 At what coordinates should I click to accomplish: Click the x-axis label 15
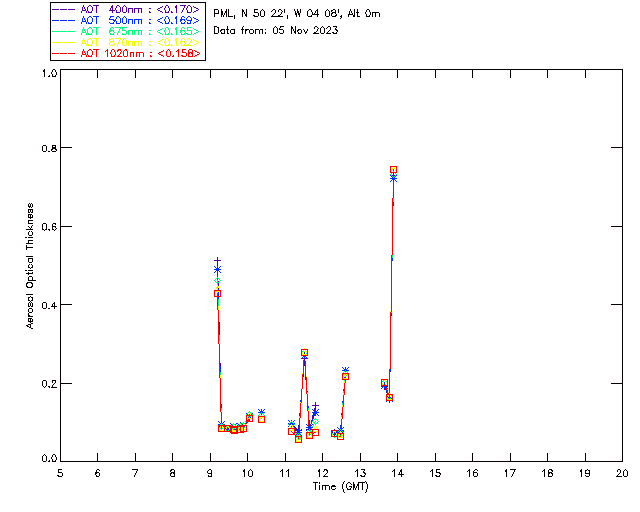(x=435, y=473)
